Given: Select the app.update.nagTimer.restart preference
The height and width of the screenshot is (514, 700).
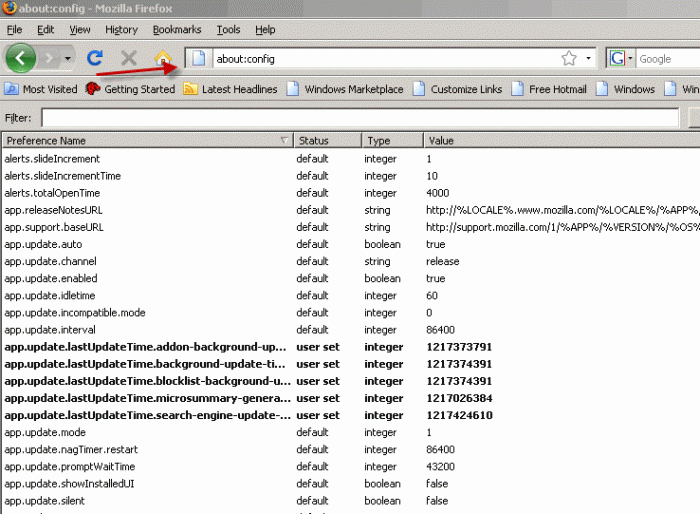Looking at the screenshot, I should 71,449.
